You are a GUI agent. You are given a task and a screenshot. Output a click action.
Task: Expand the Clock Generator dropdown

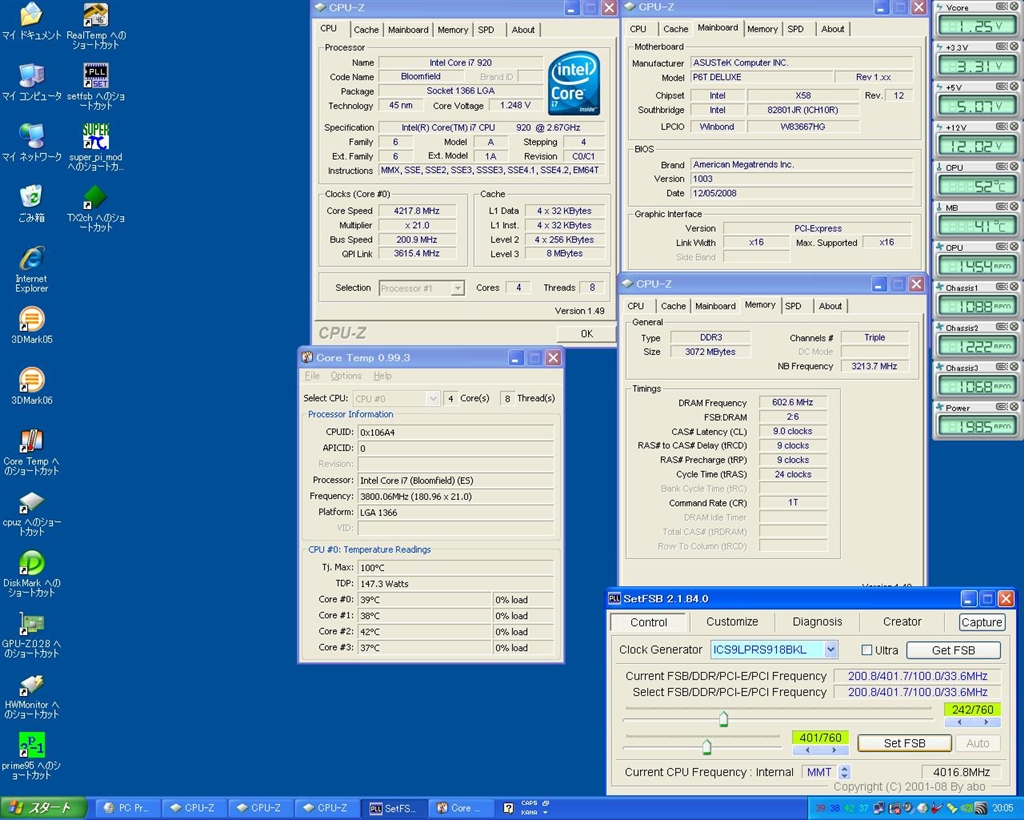tap(831, 650)
